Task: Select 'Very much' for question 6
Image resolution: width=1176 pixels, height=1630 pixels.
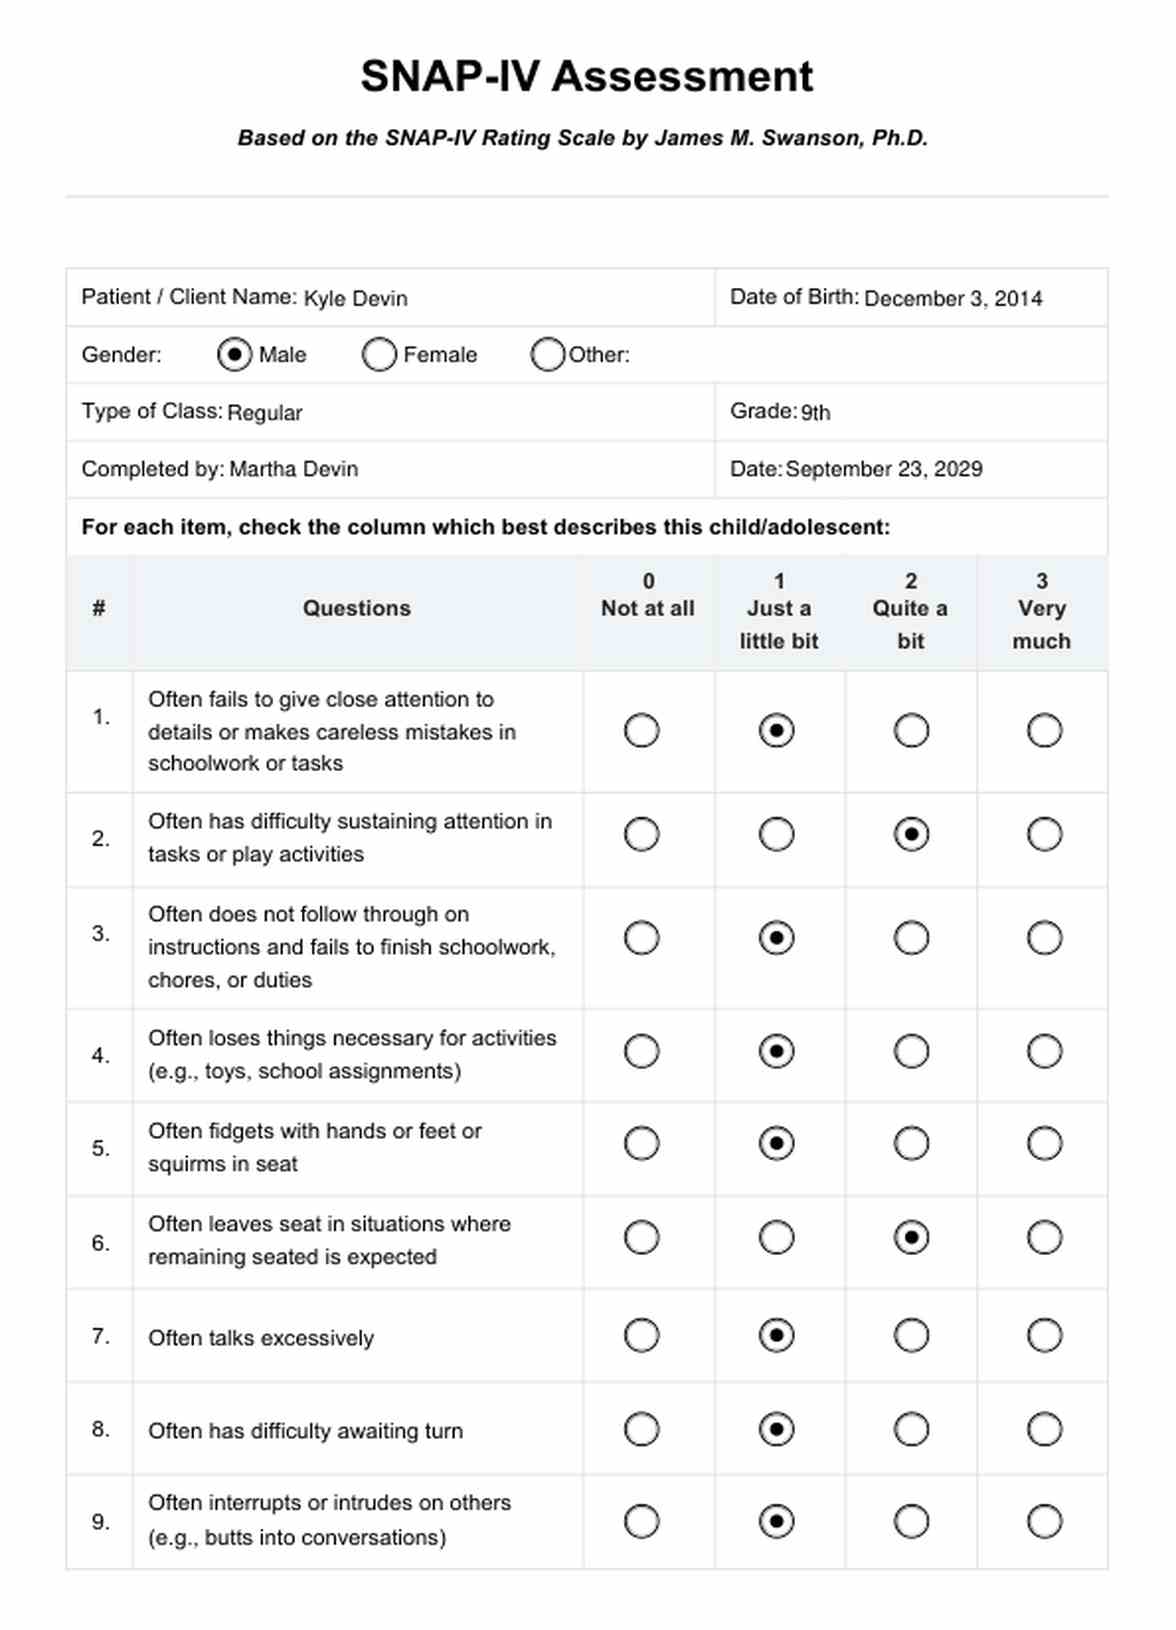Action: click(1044, 1238)
